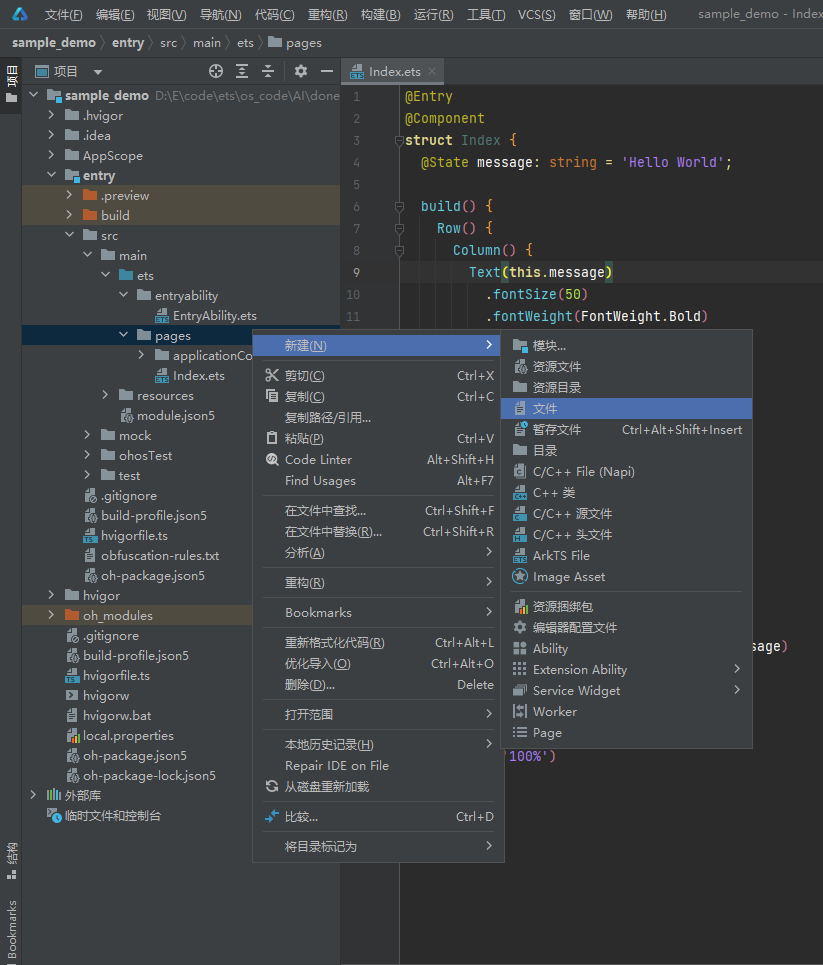Click the copy icon beside 复制(C)

point(271,396)
